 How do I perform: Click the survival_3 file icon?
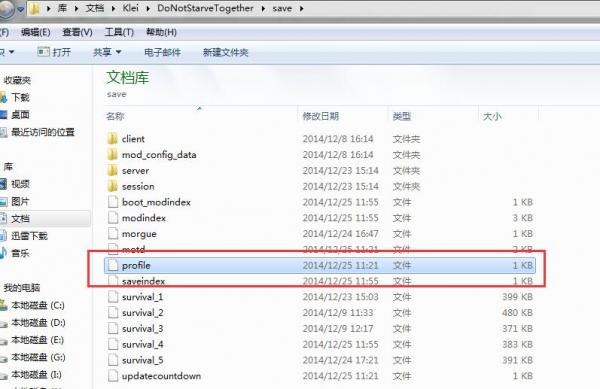(x=113, y=329)
